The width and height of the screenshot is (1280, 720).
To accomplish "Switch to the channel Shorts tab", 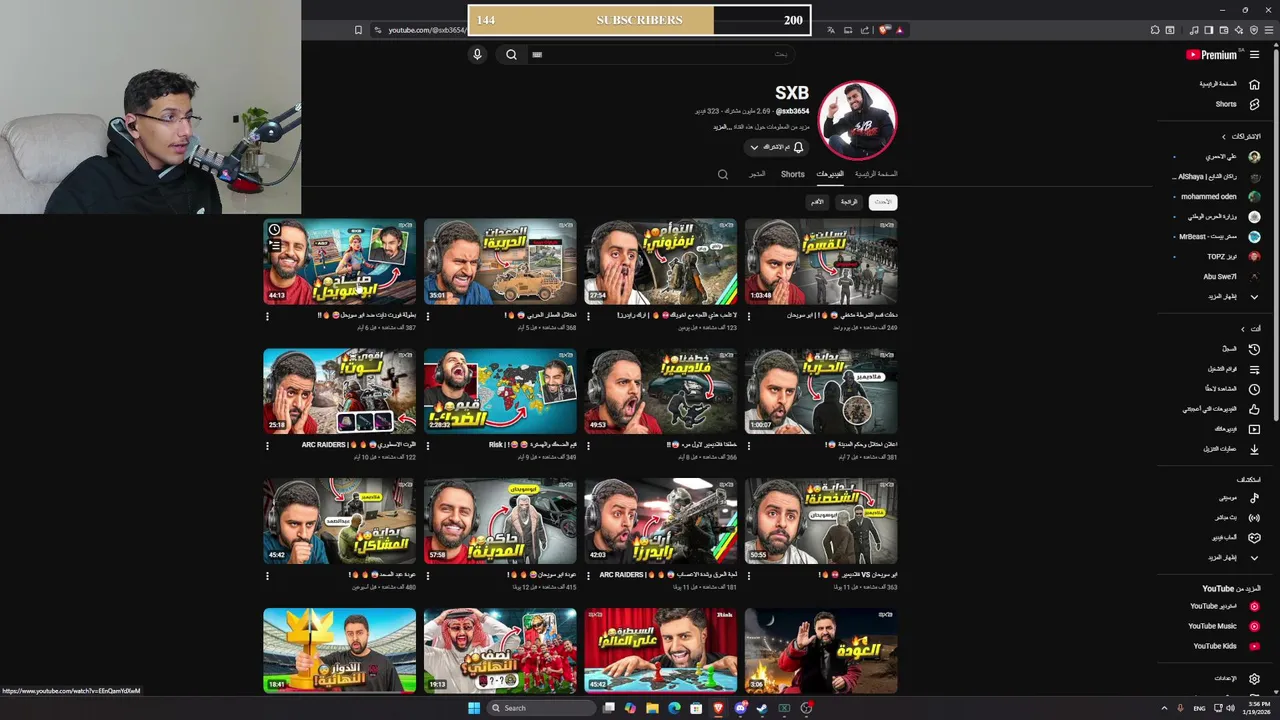I will [x=793, y=174].
